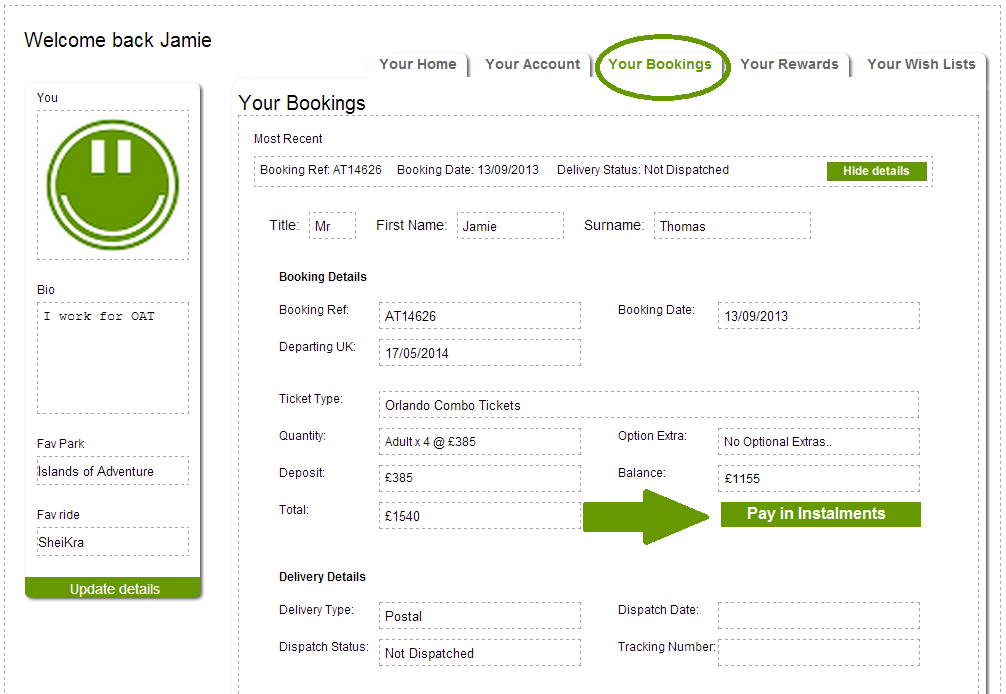Switch to the Your Account tab

pos(532,64)
